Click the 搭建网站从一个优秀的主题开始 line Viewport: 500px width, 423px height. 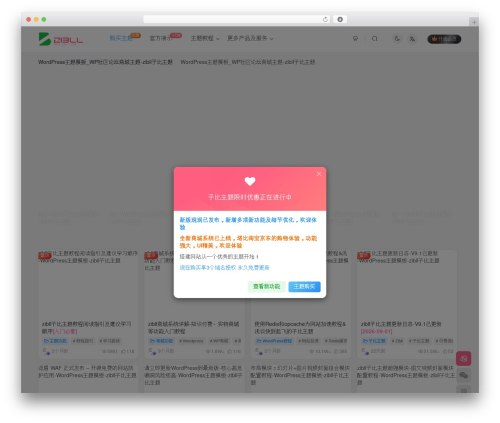(219, 257)
